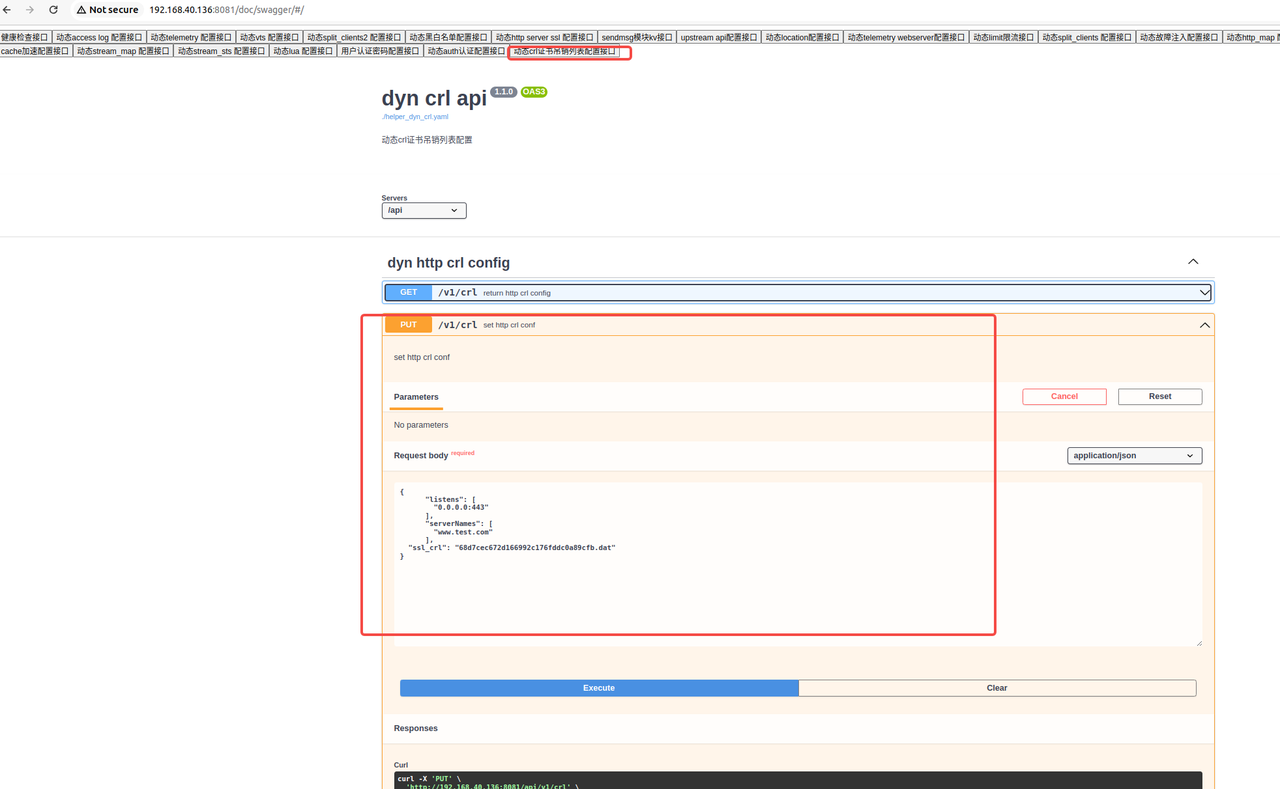1280x789 pixels.
Task: Open the ./helper_dyn_crl.yaml link
Action: (415, 117)
